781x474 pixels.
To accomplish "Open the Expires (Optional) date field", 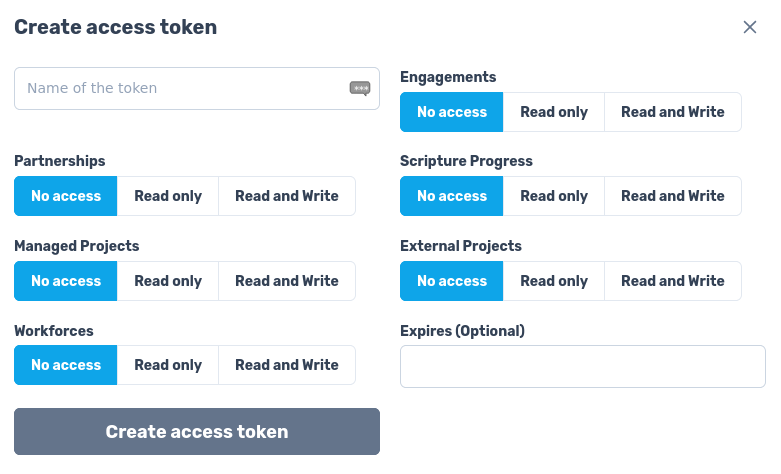I will coord(582,366).
